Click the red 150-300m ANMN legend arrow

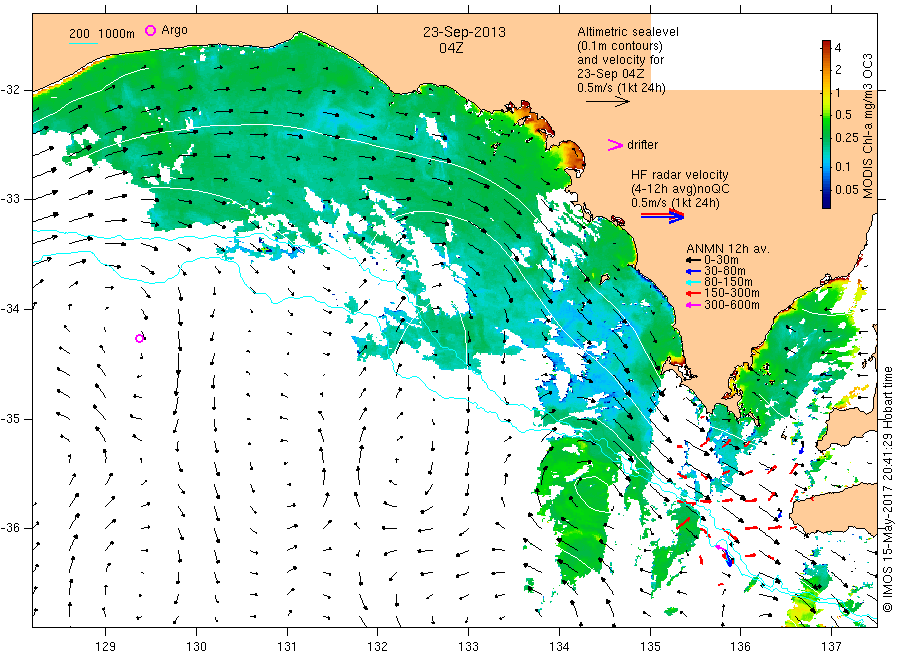click(693, 294)
